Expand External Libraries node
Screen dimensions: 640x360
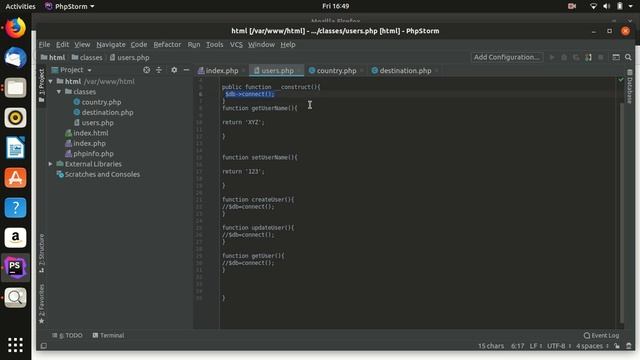coord(51,164)
